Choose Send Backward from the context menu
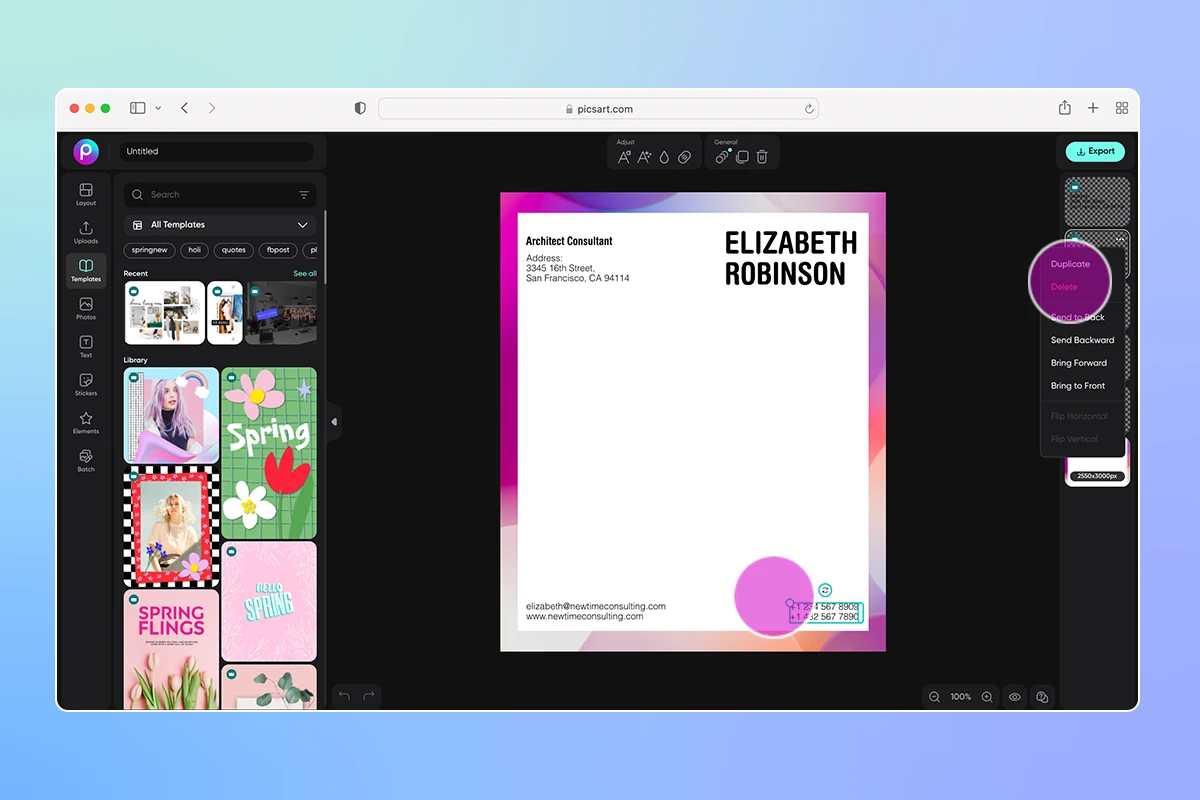 click(1081, 340)
